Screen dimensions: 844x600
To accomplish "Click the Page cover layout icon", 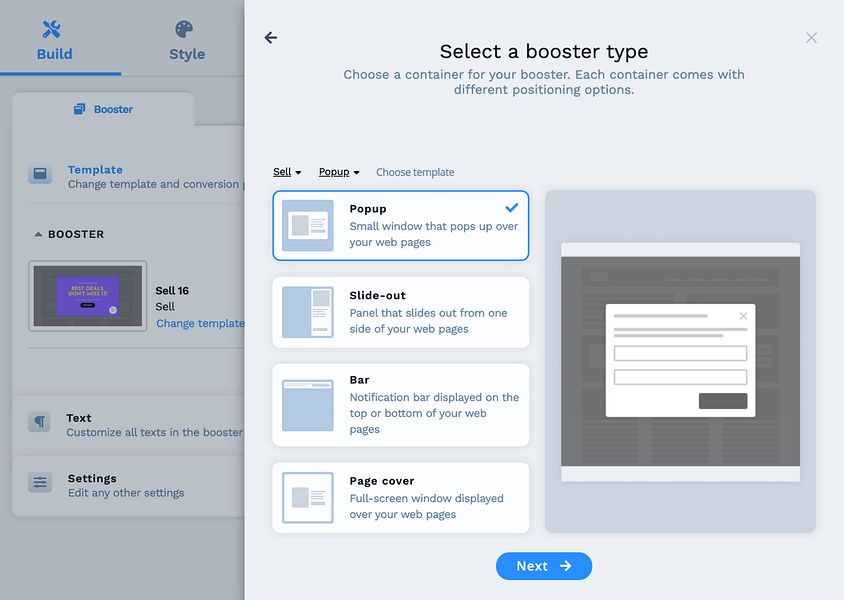I will (308, 498).
